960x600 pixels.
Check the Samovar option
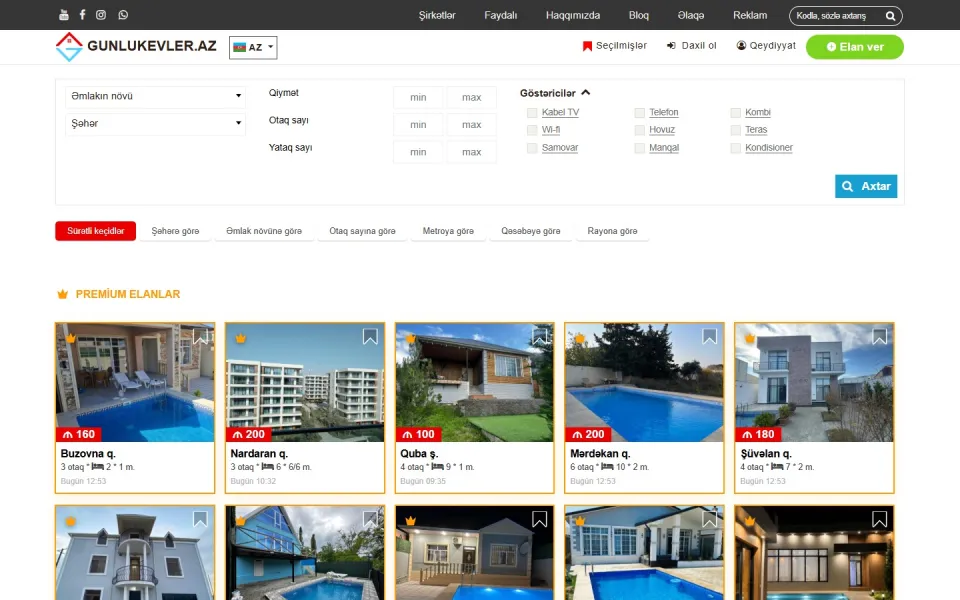pyautogui.click(x=532, y=148)
